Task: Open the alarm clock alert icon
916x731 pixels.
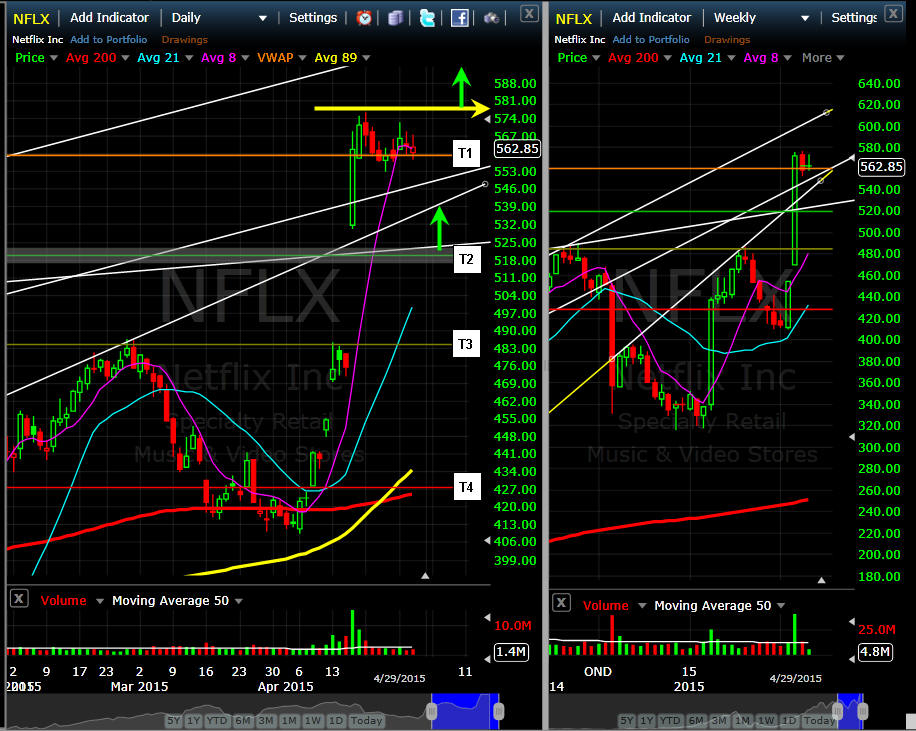Action: pyautogui.click(x=365, y=18)
